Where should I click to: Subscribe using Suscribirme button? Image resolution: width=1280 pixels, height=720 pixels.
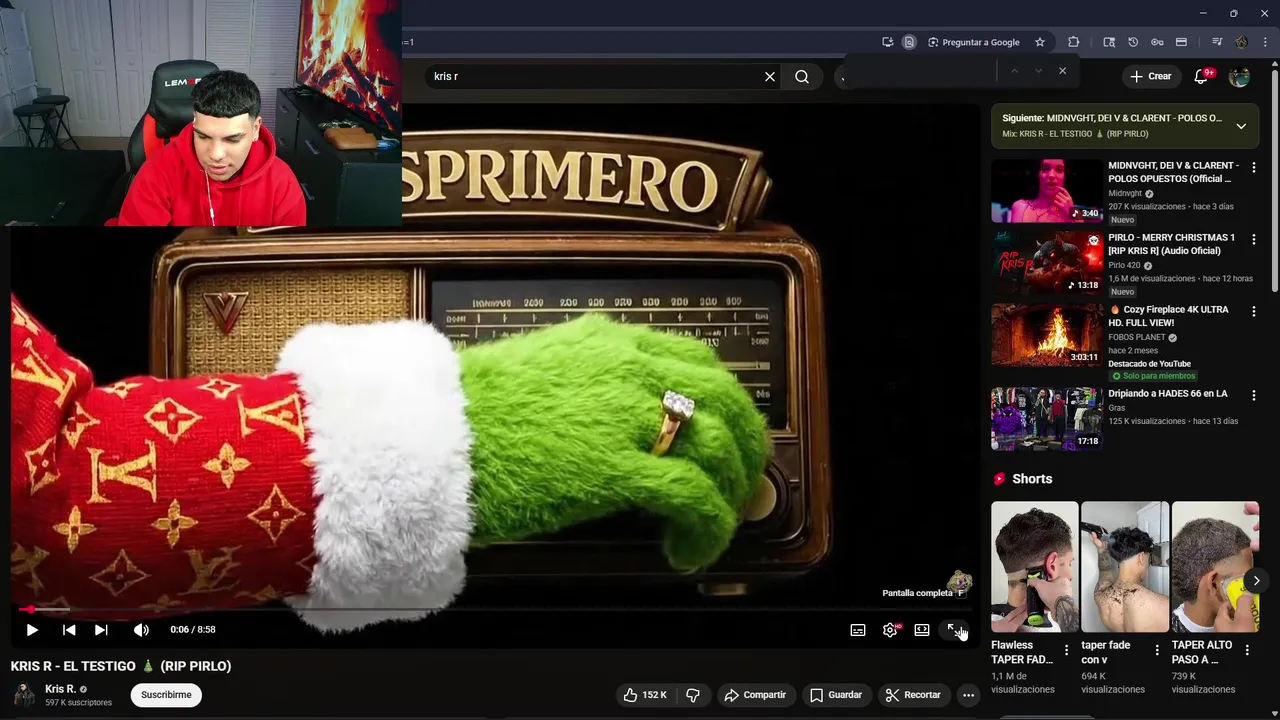click(x=166, y=695)
